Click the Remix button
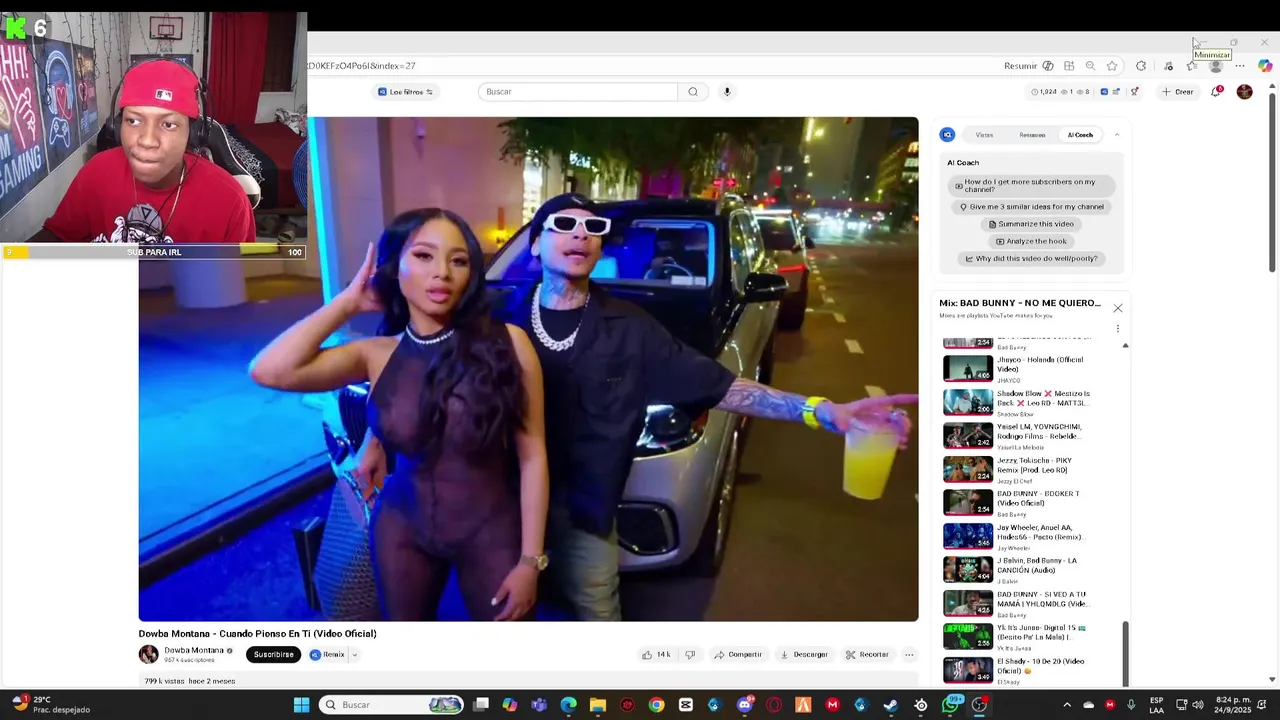This screenshot has height=720, width=1280. click(x=327, y=655)
